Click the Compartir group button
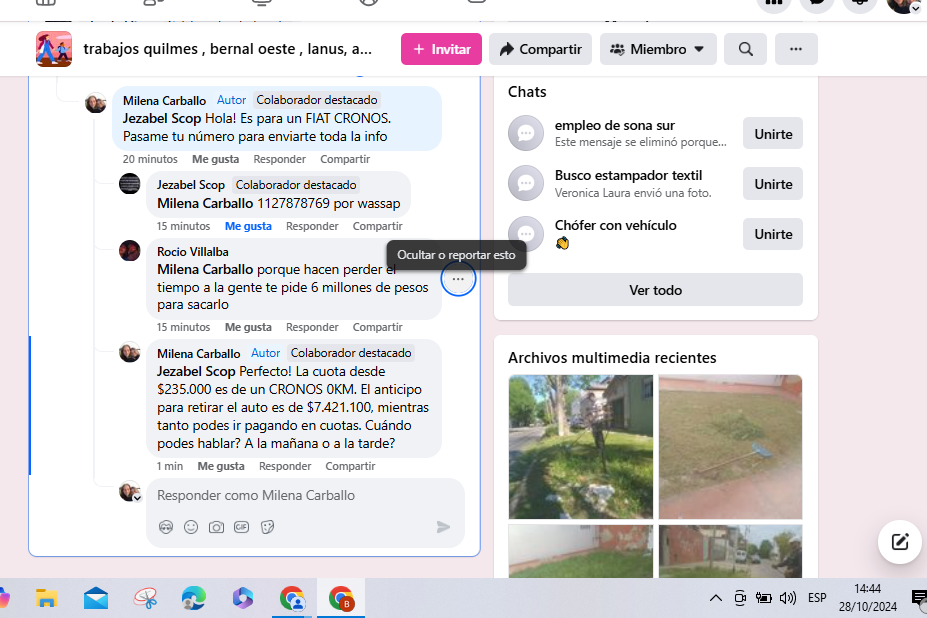The image size is (927, 618). (x=540, y=49)
